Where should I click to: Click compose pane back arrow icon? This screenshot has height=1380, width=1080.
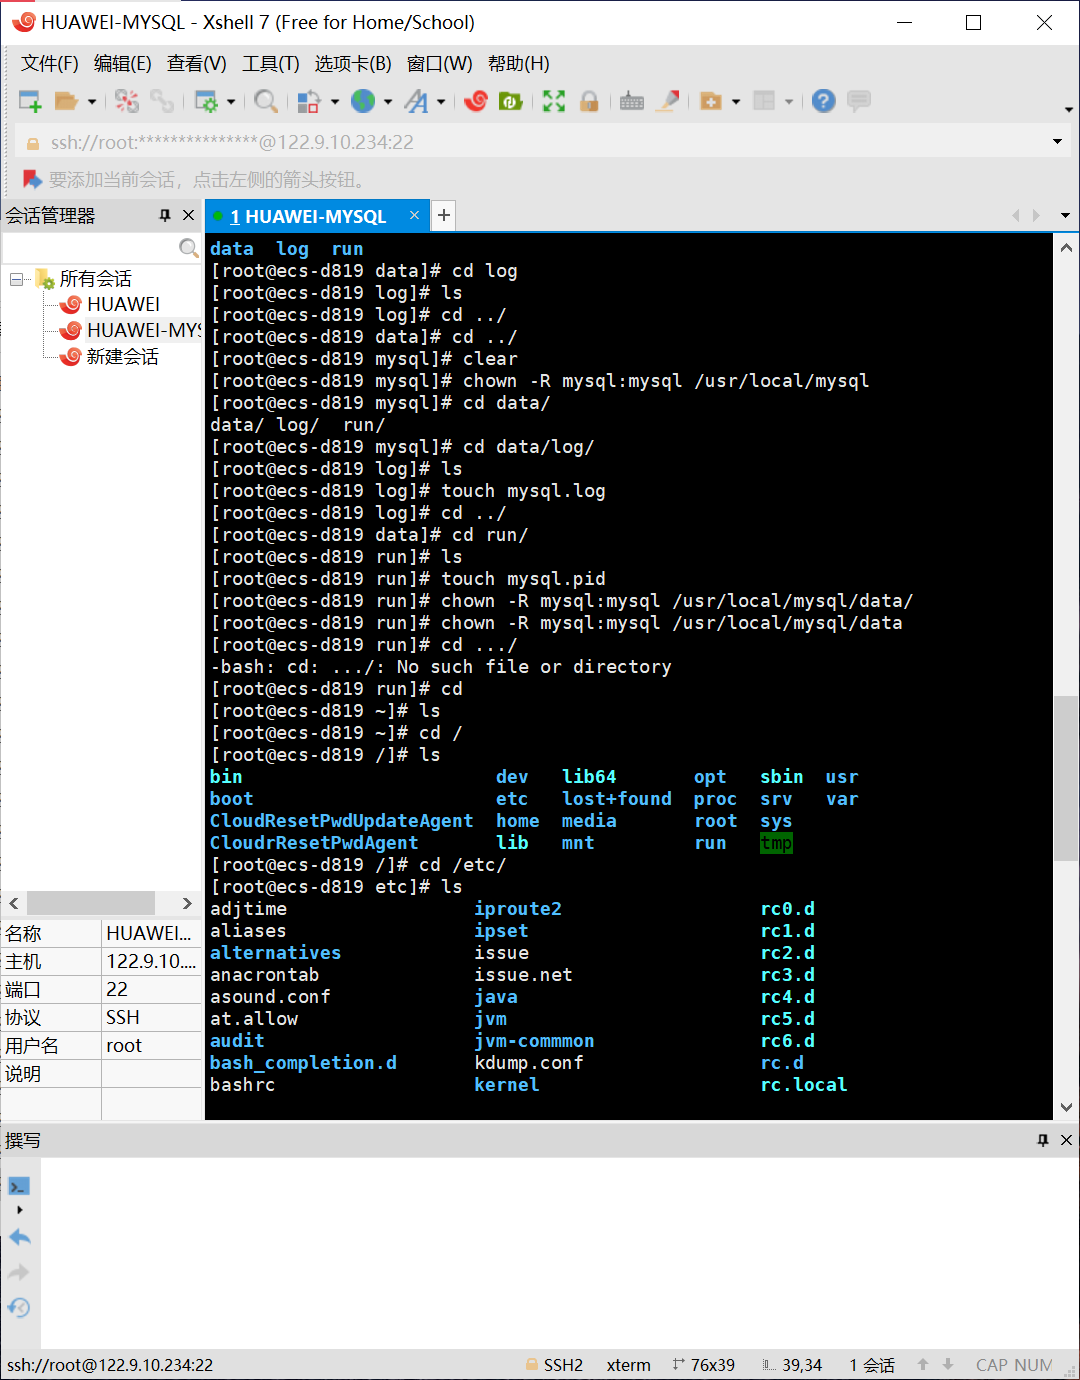pos(19,1237)
